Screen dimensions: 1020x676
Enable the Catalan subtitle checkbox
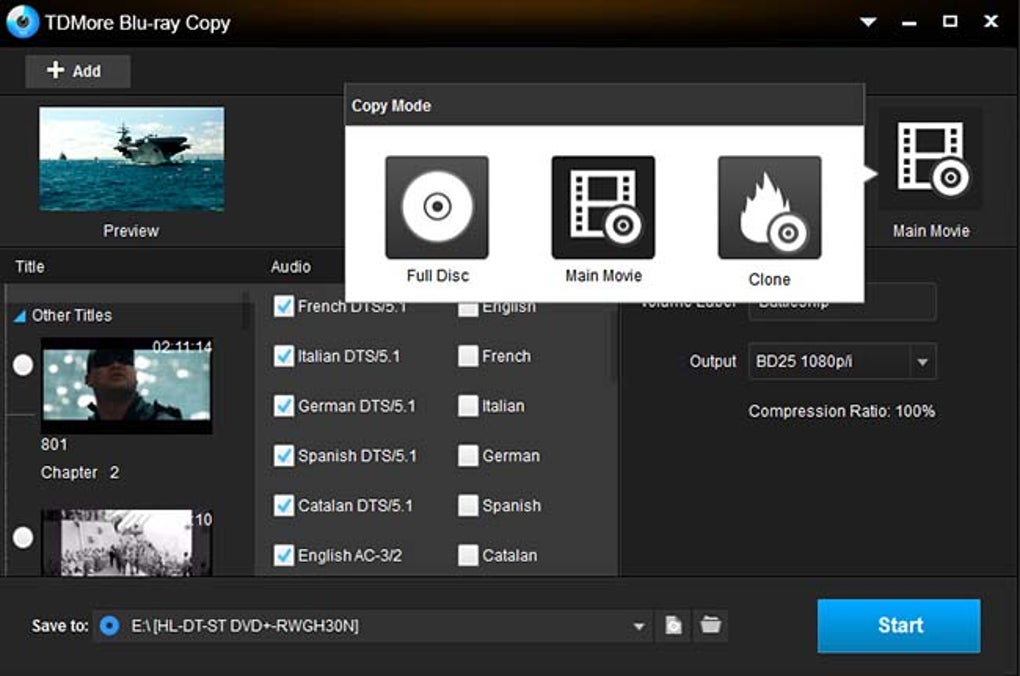[x=468, y=555]
